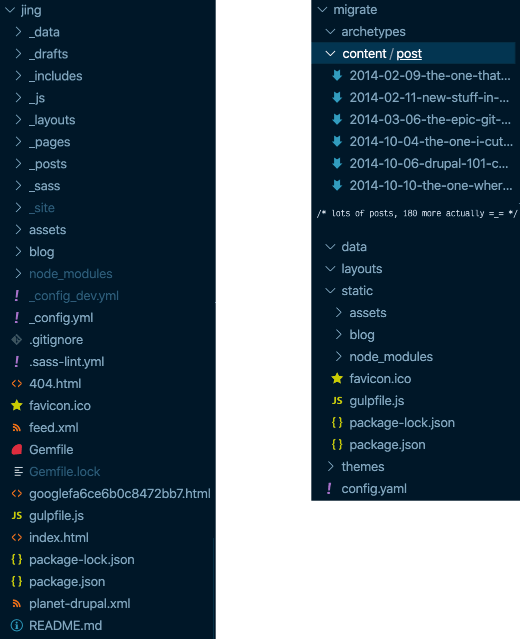Click the info icon beside README.md
The width and height of the screenshot is (520, 639).
[17, 626]
